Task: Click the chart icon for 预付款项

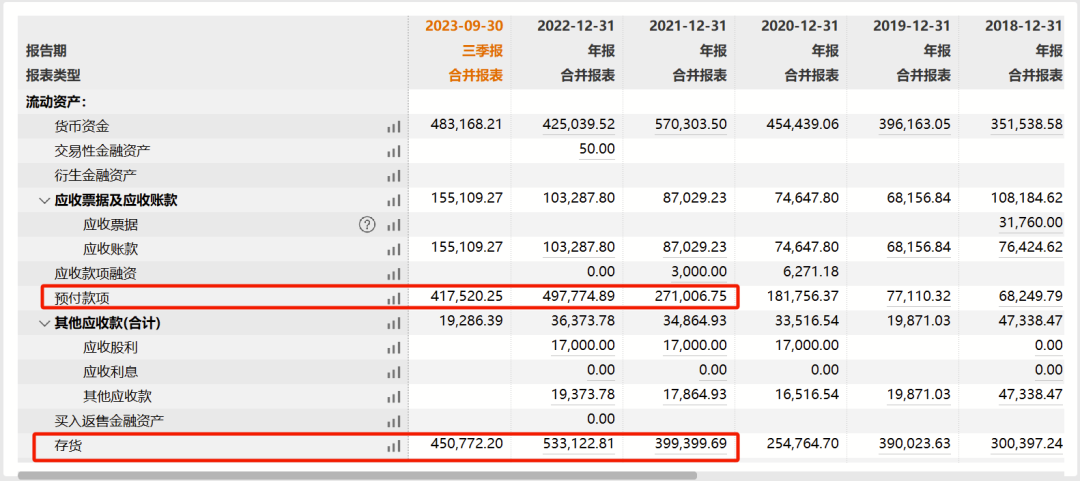Action: (x=394, y=298)
